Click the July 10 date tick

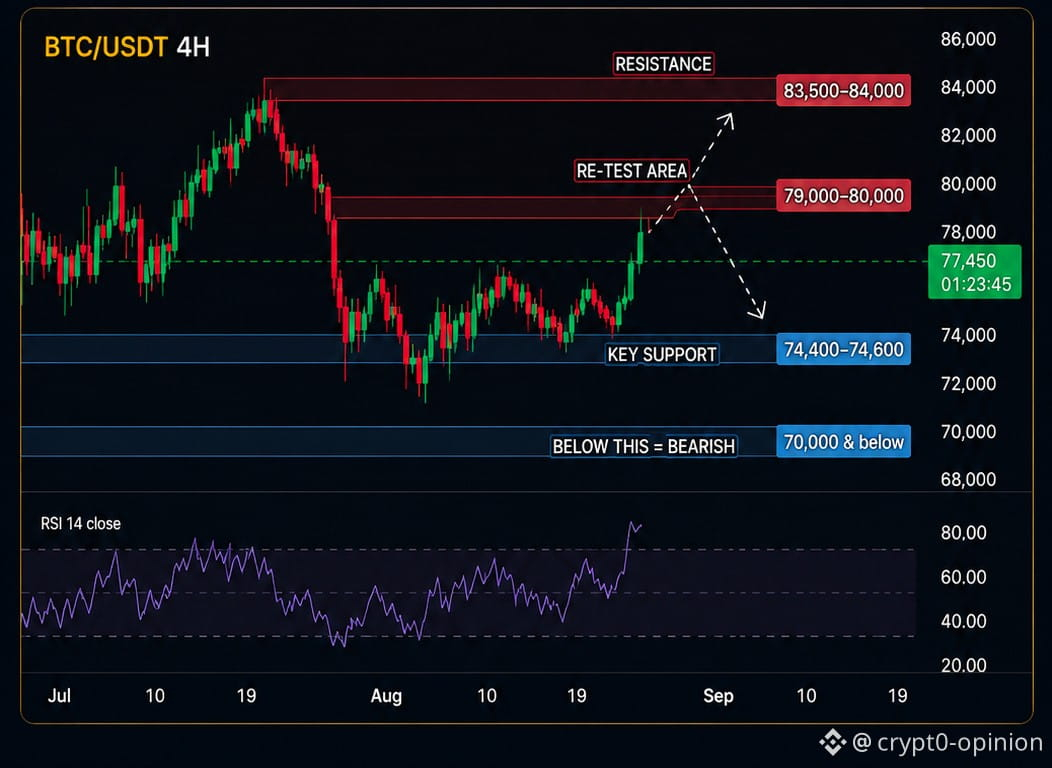coord(155,696)
